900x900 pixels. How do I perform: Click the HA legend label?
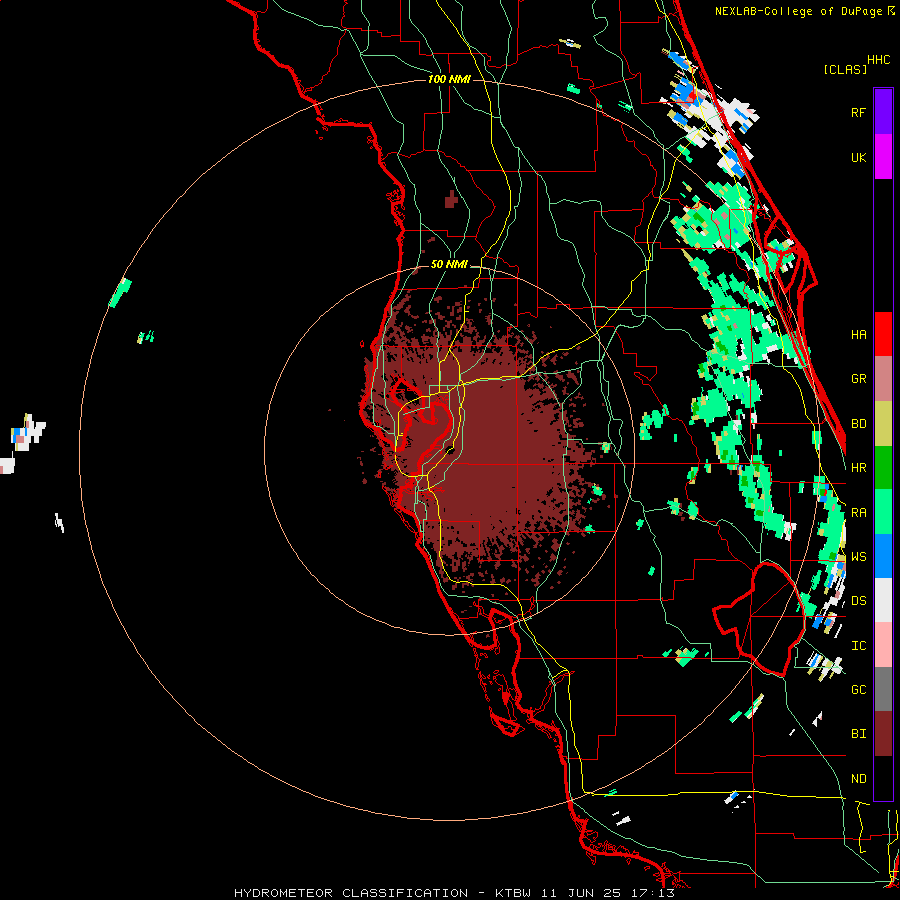(858, 335)
